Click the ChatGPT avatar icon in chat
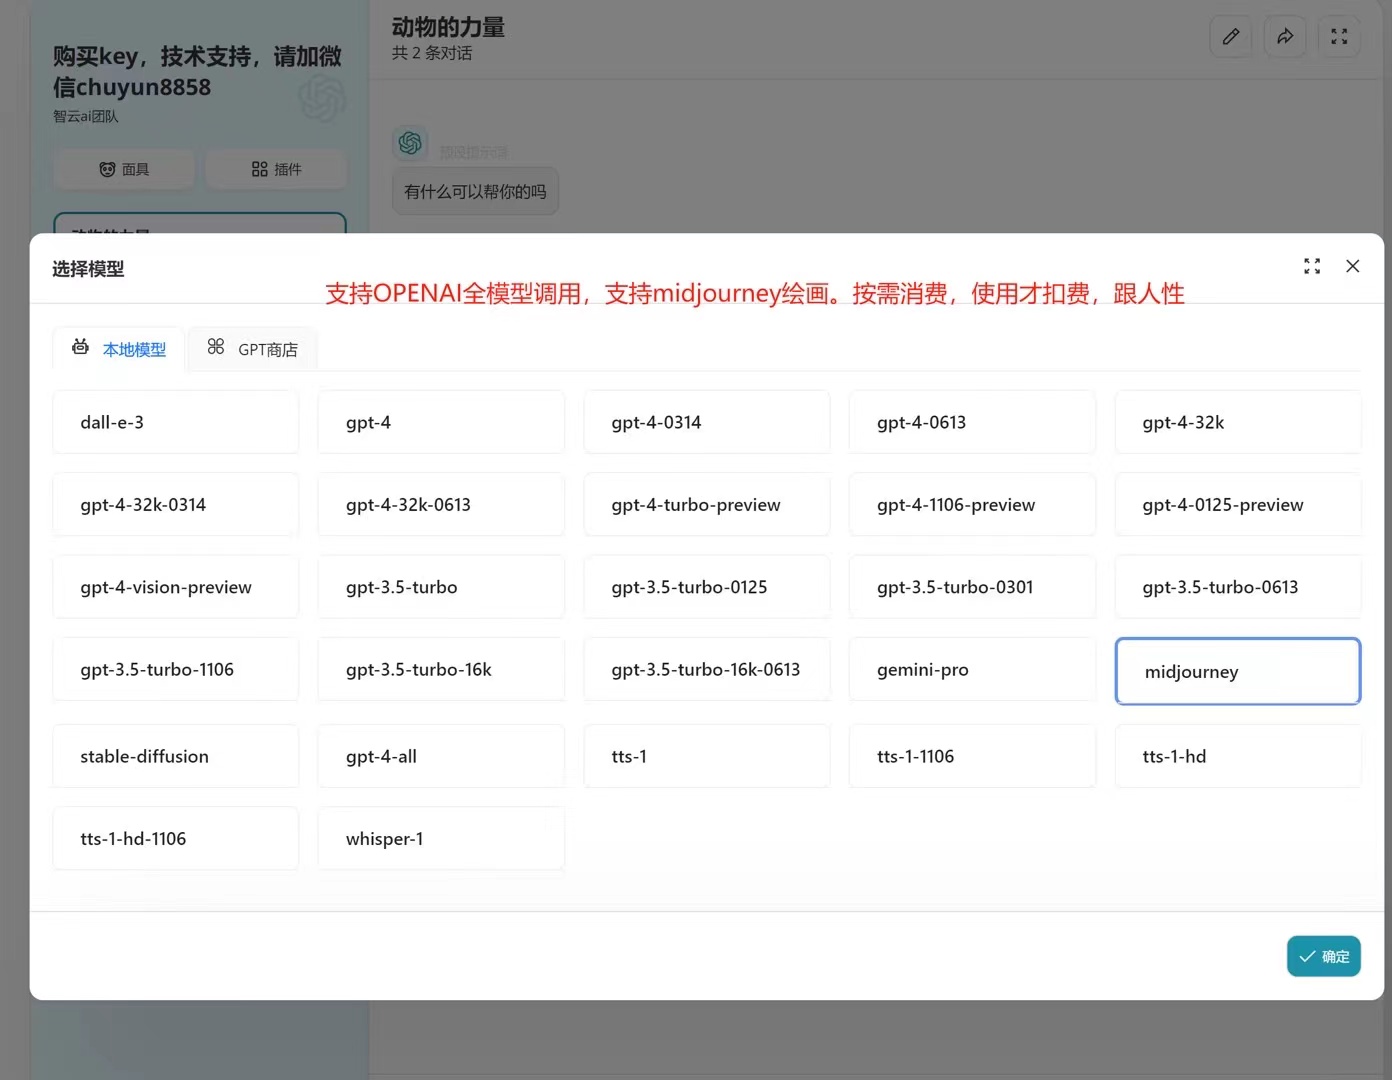This screenshot has width=1392, height=1080. tap(410, 143)
